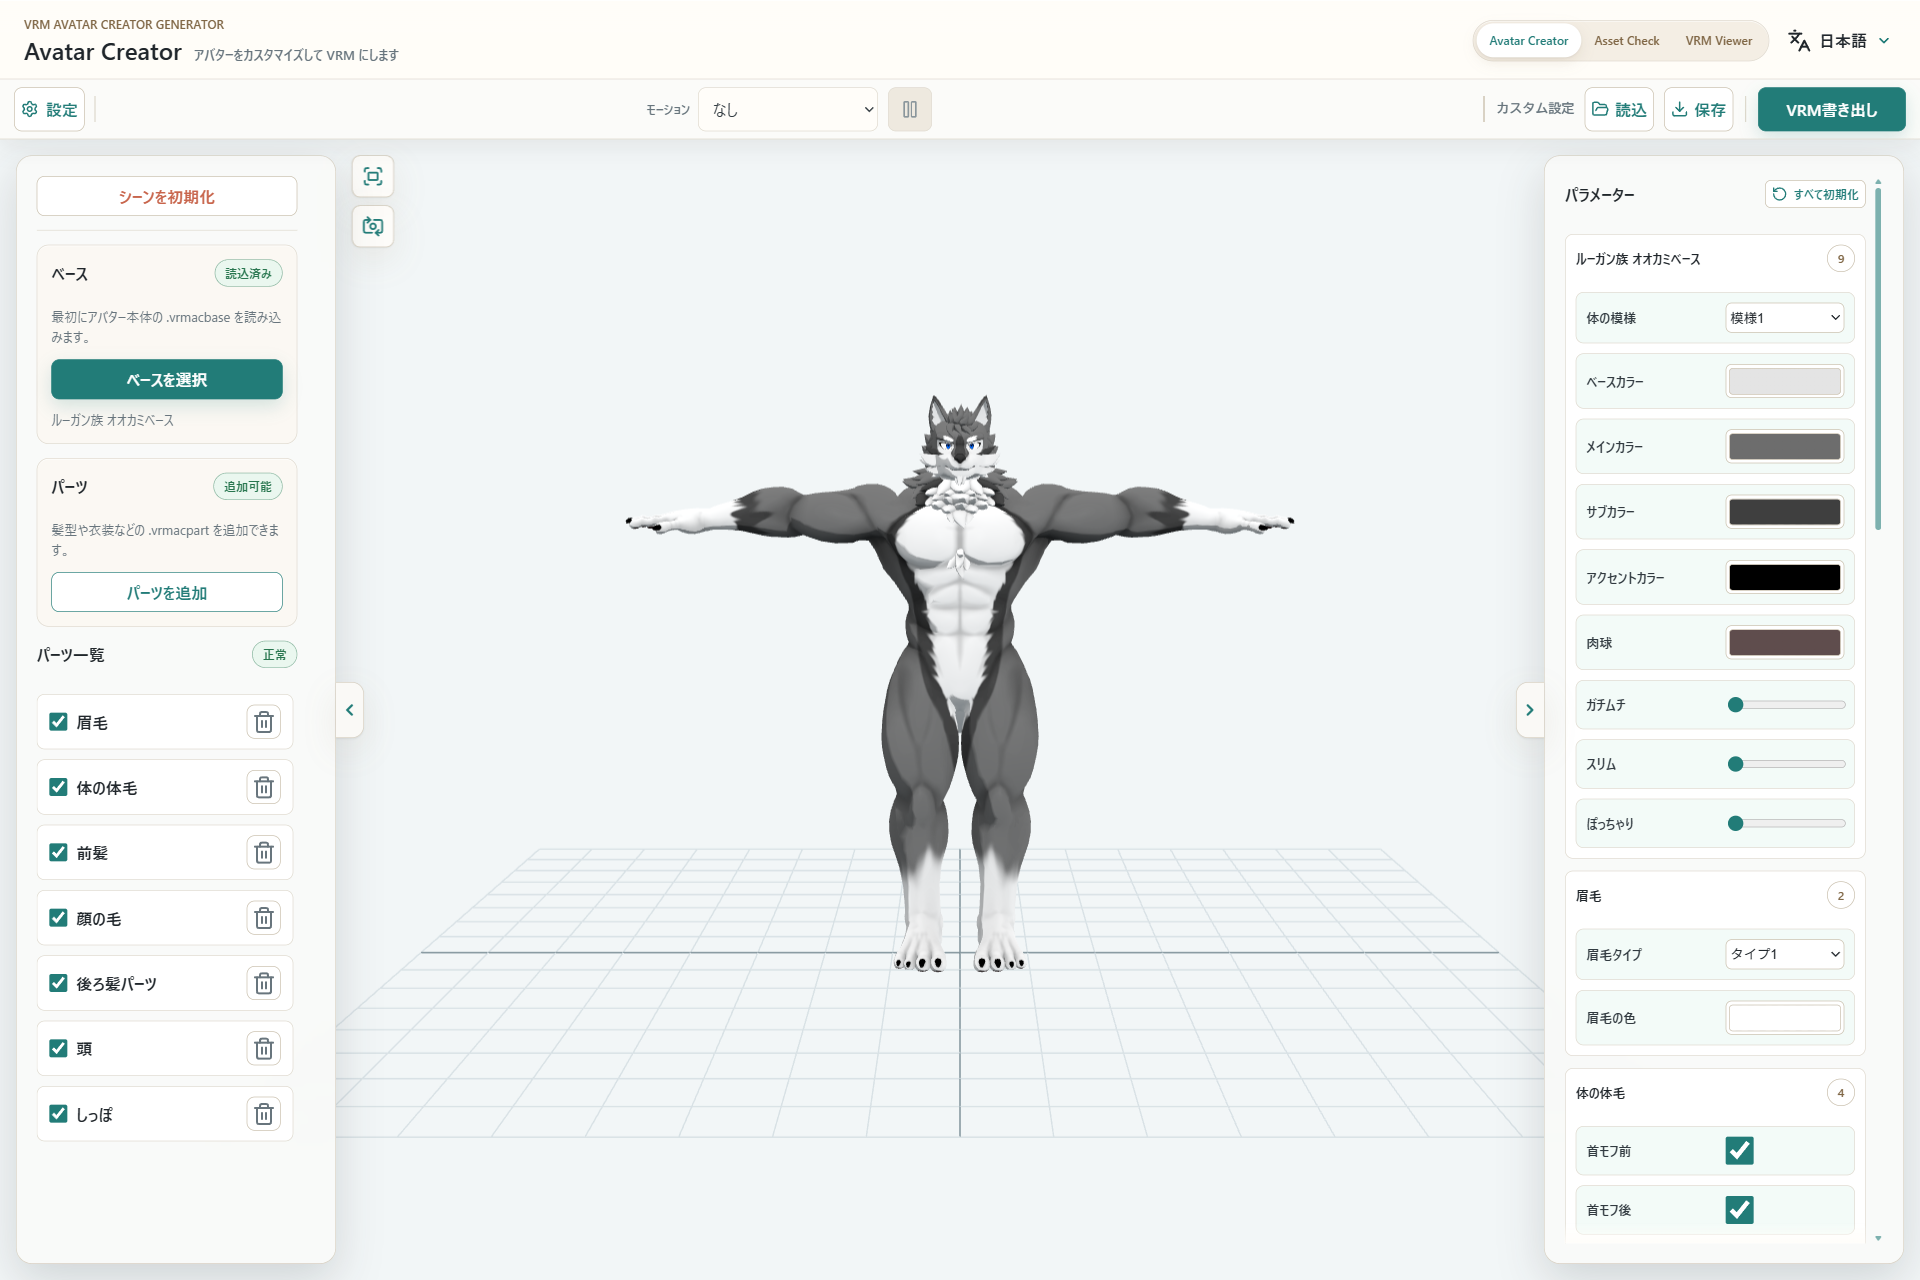Collapse the right panel with chevron
The image size is (1920, 1280).
coord(1530,710)
